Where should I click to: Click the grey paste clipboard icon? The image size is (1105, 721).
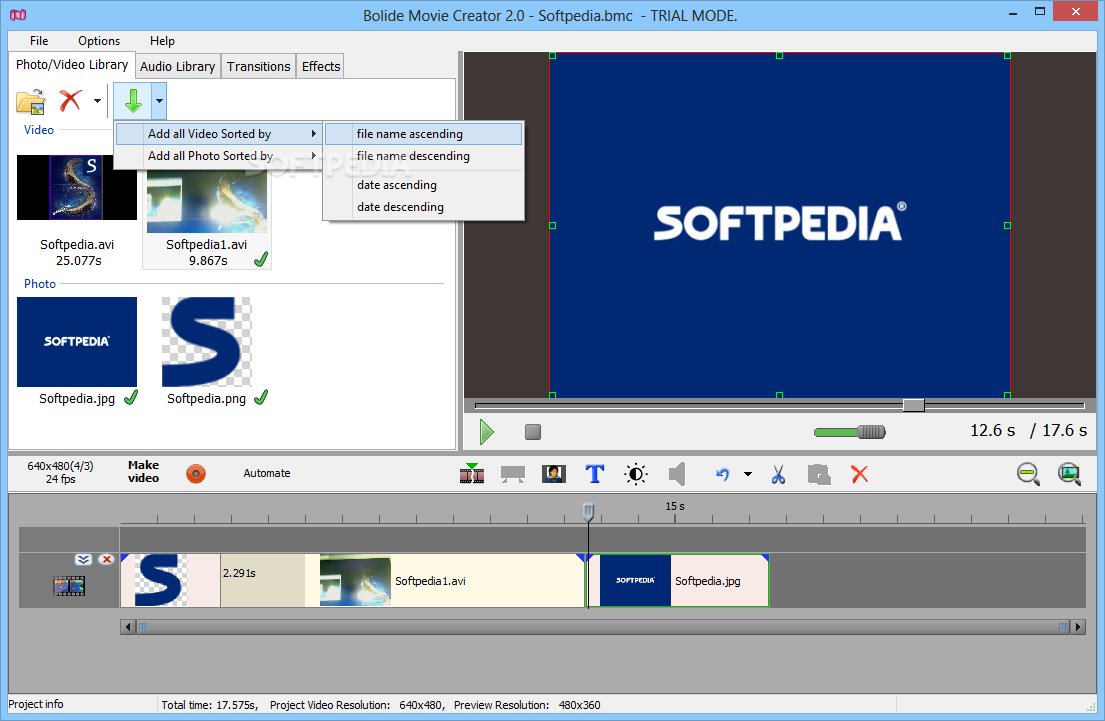[819, 474]
